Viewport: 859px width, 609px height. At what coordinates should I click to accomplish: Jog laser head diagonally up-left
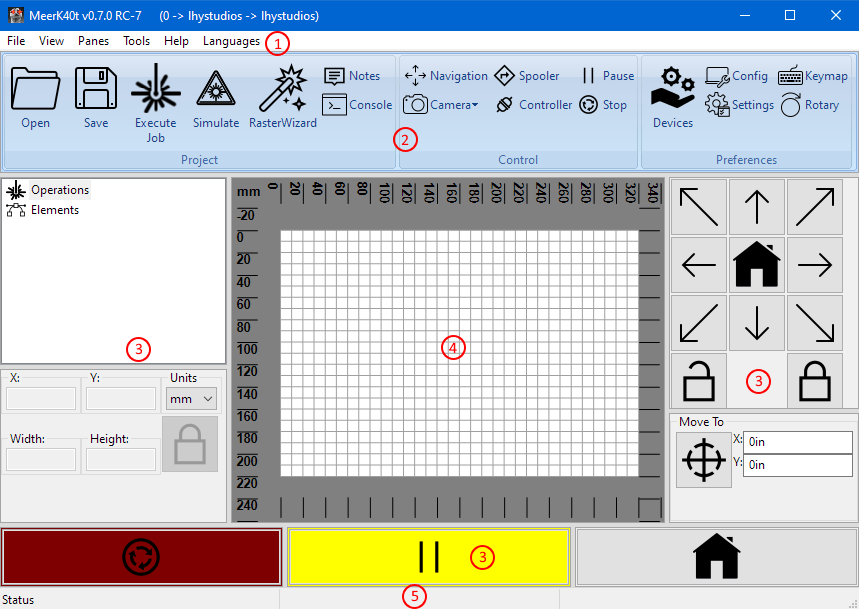(698, 207)
